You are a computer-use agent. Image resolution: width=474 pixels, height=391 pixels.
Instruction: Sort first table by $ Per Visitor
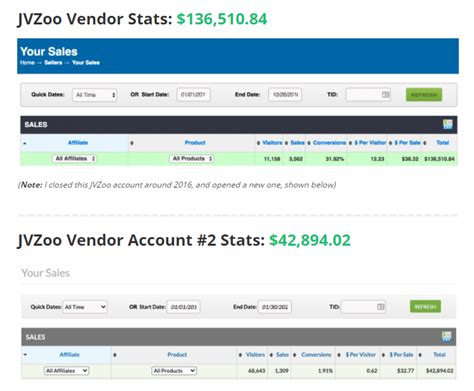(370, 143)
